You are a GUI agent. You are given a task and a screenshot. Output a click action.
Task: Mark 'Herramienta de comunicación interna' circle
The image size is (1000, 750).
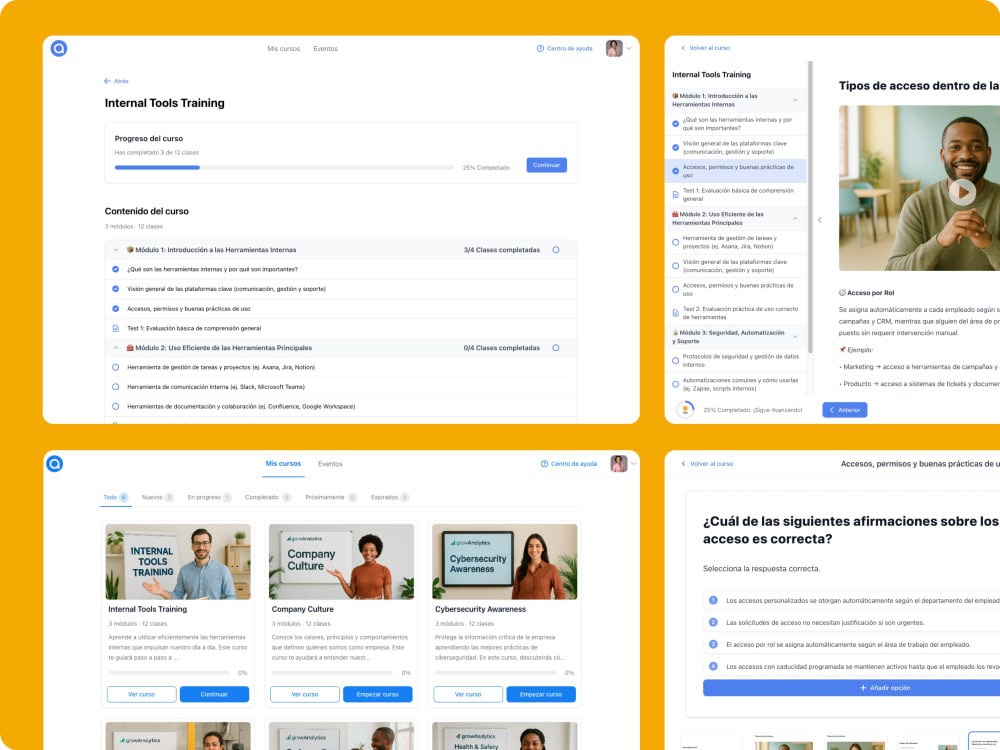click(x=115, y=387)
